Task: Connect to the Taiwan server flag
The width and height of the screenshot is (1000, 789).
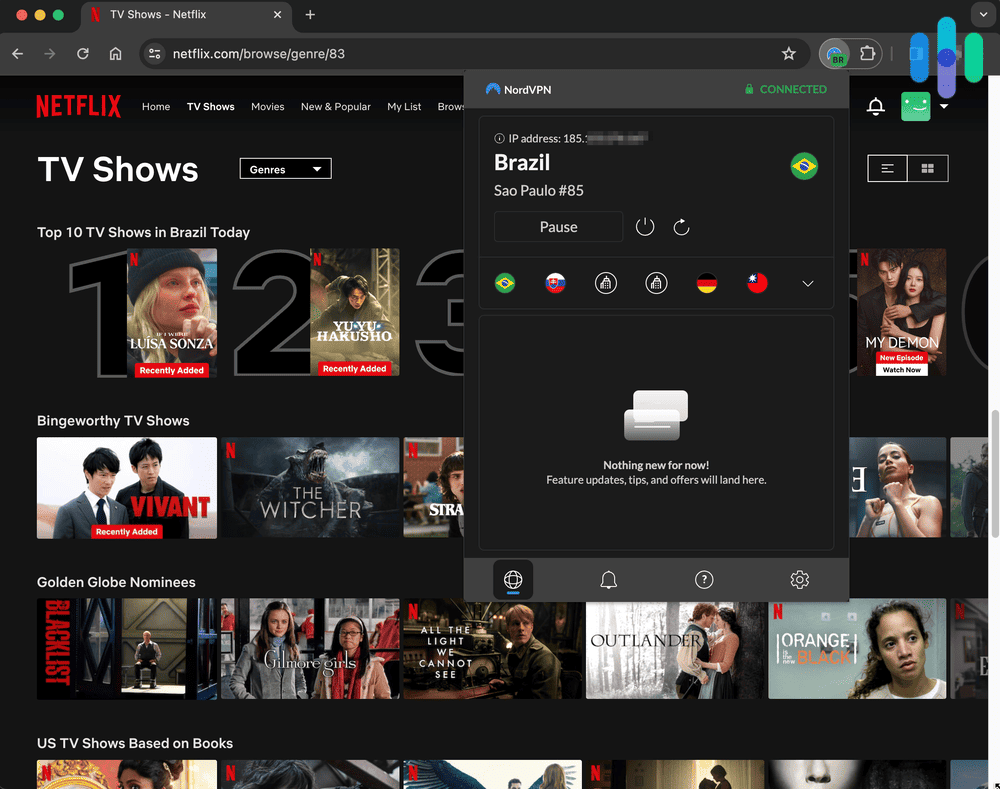Action: pyautogui.click(x=757, y=283)
